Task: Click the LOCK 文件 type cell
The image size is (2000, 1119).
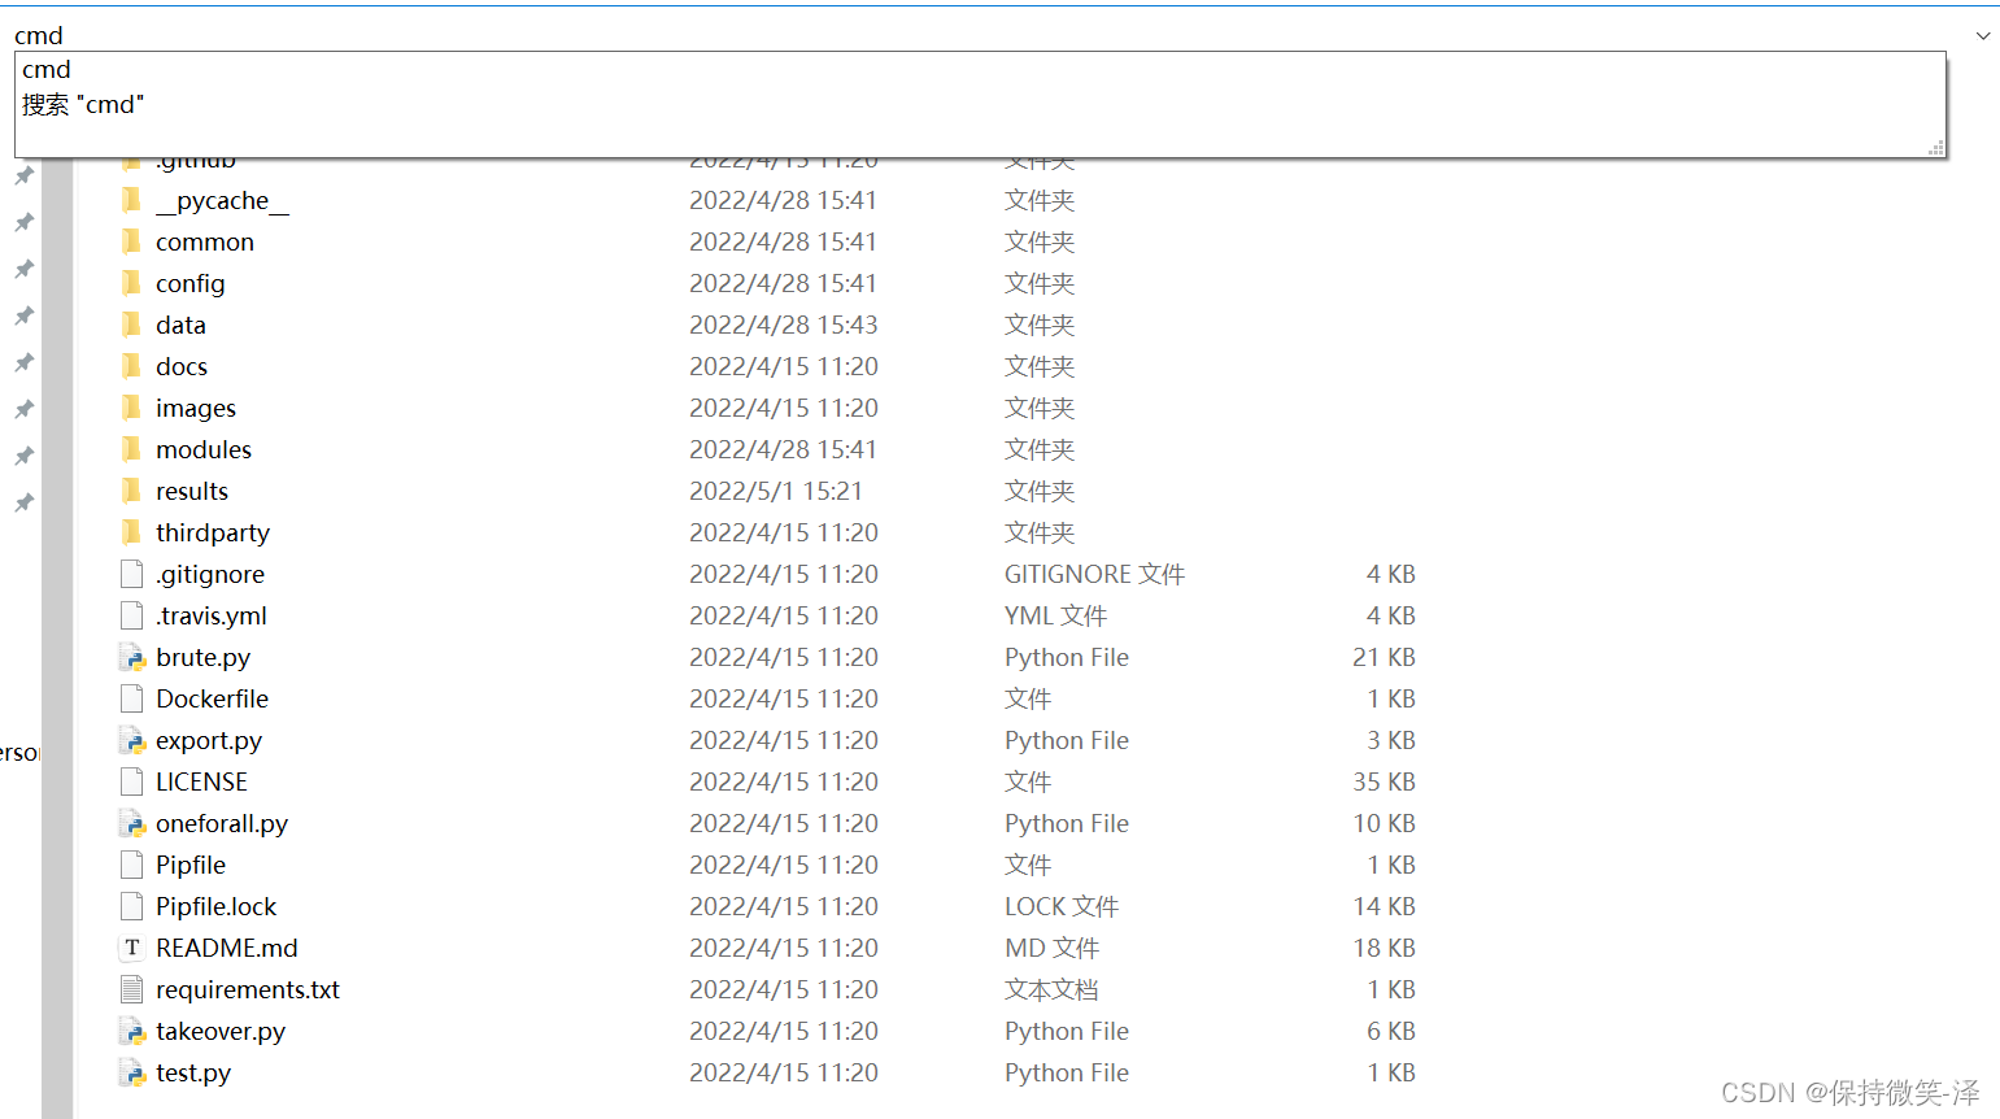Action: [1061, 906]
